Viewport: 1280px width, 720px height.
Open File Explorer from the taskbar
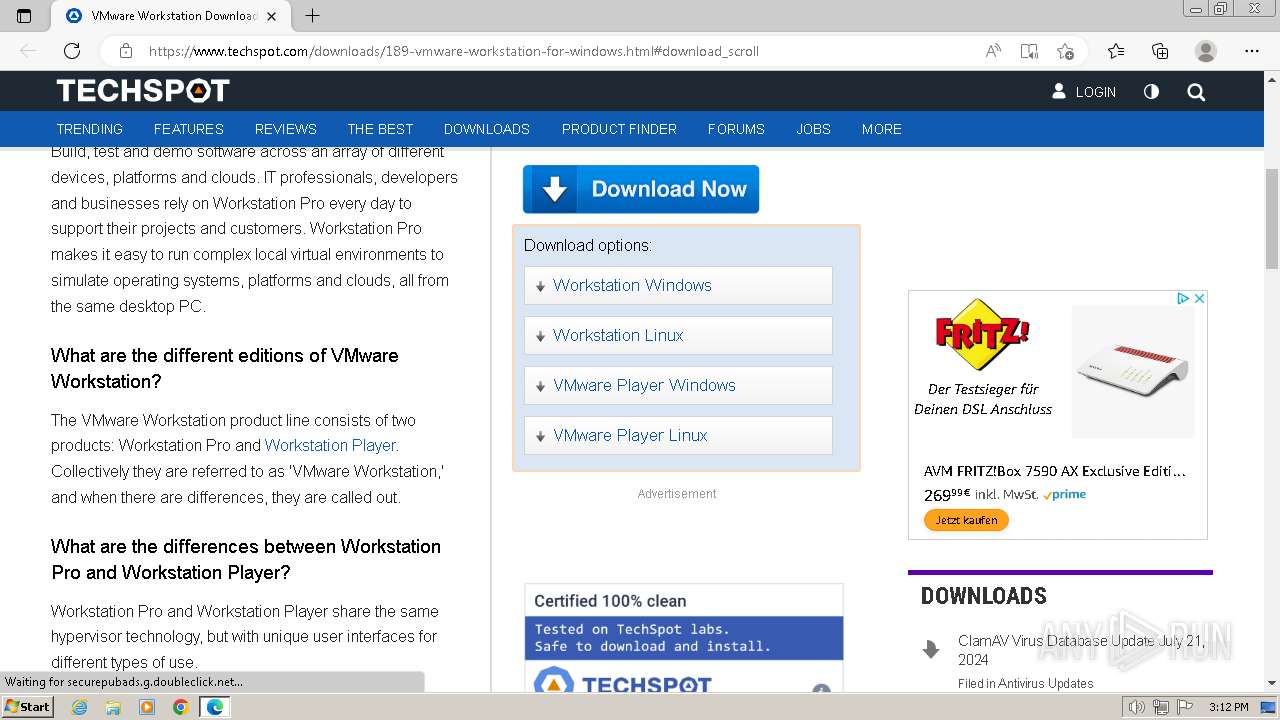(113, 707)
